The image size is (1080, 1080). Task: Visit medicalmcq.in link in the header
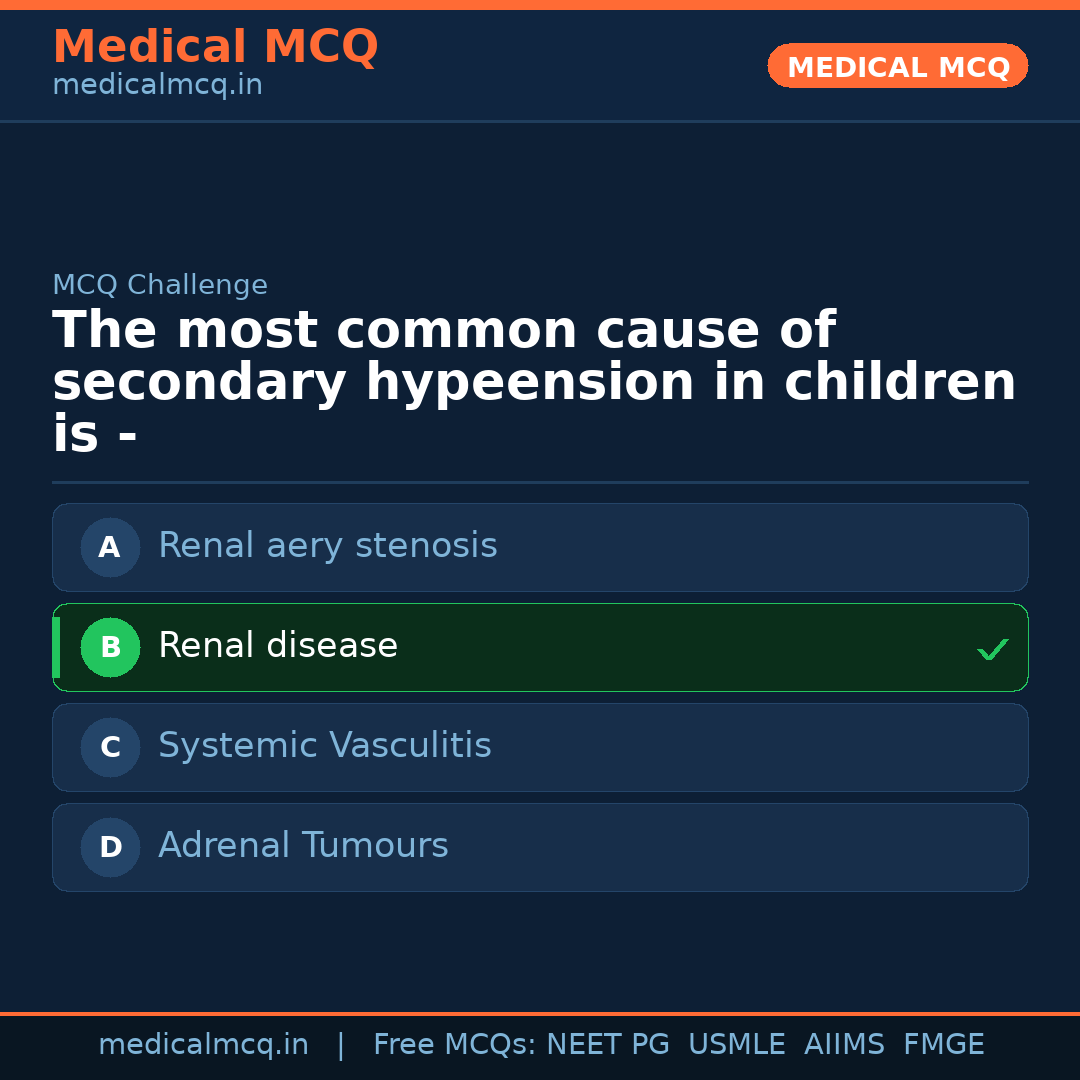[156, 84]
